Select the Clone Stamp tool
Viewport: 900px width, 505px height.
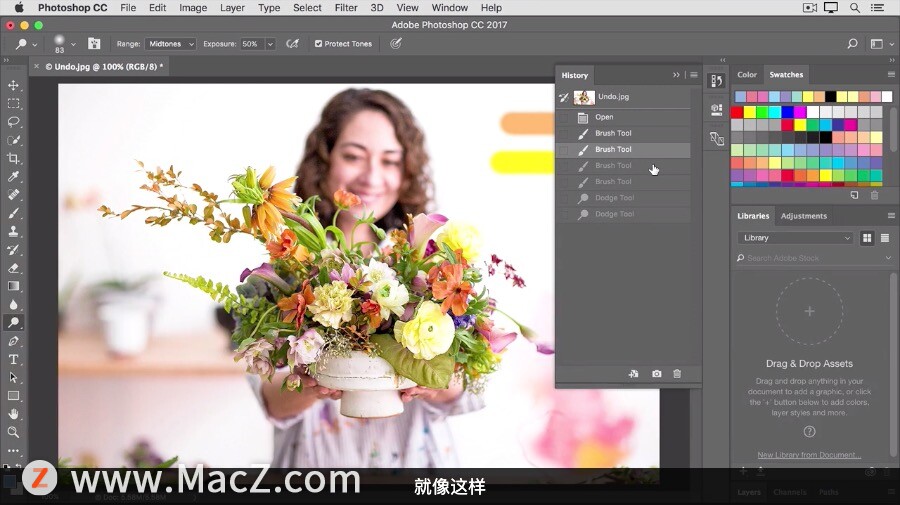click(x=13, y=231)
